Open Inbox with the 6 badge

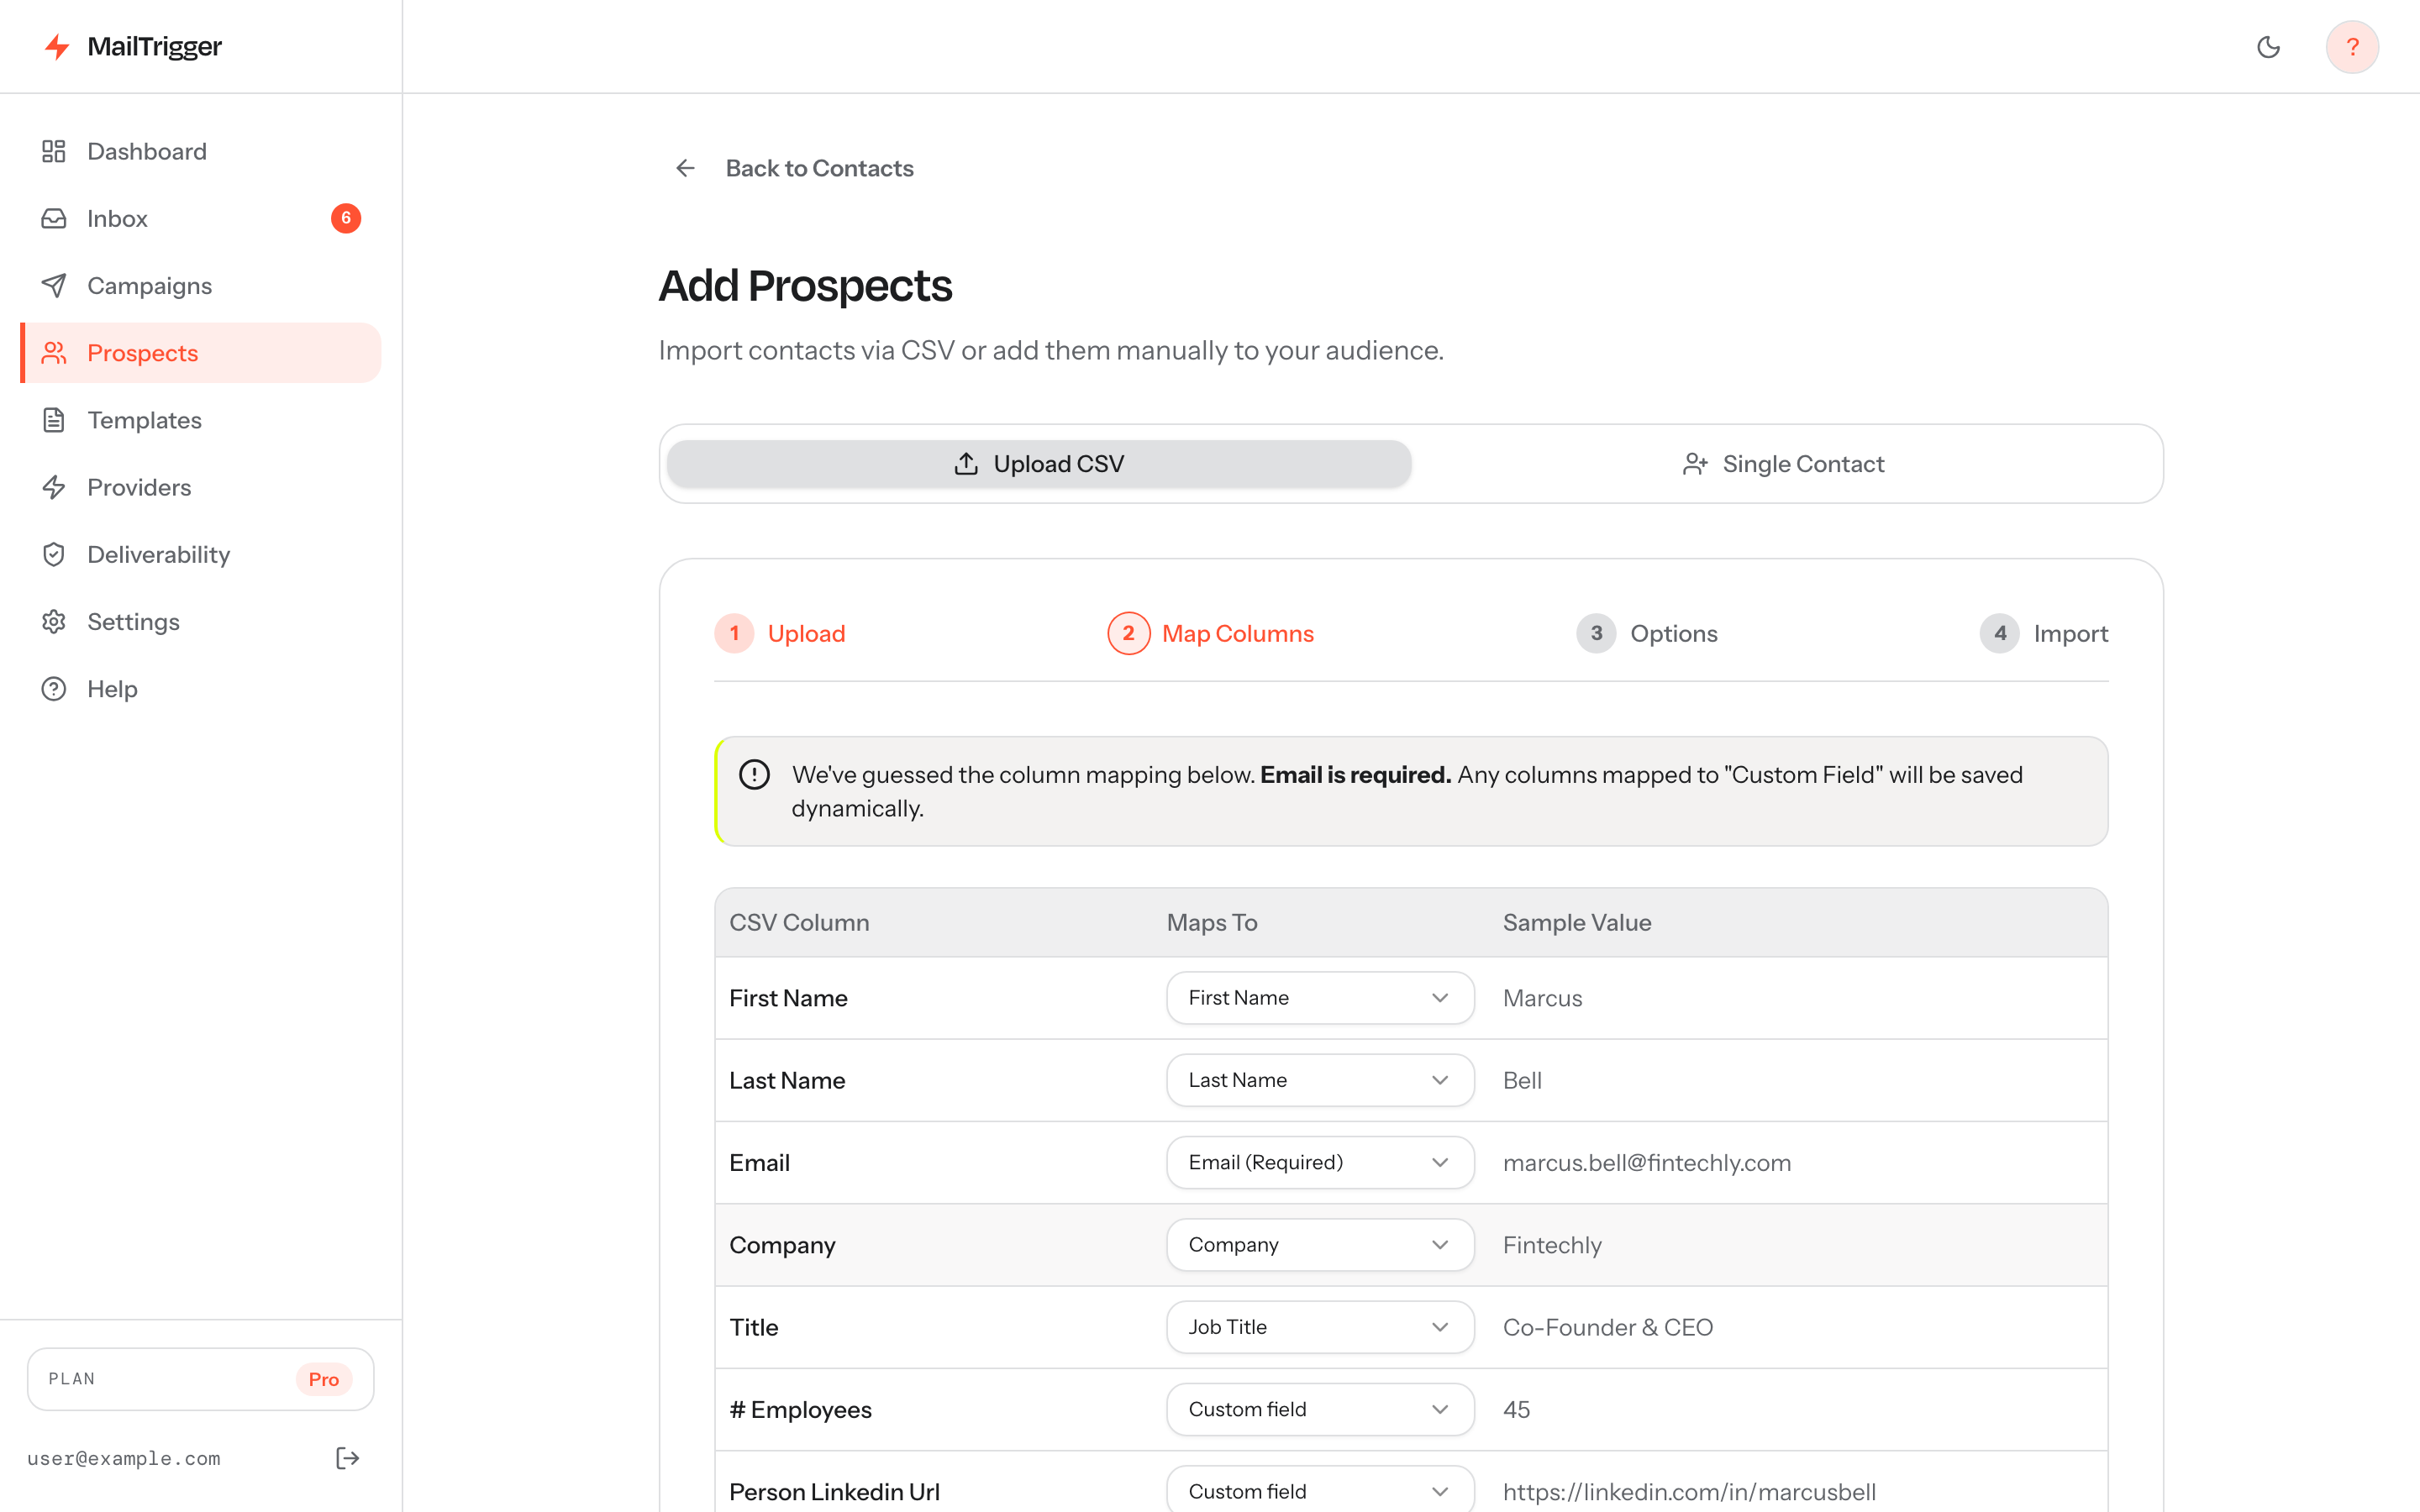(200, 218)
